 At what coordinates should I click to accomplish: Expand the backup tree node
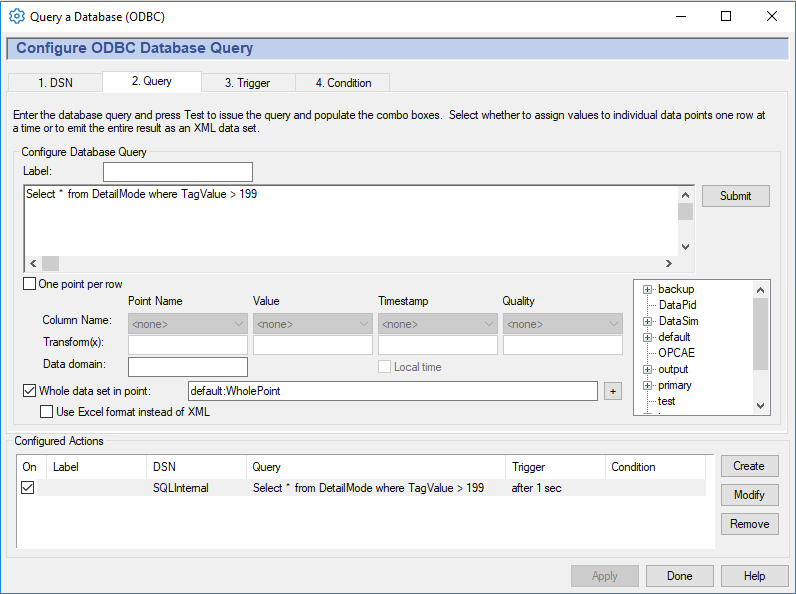pyautogui.click(x=647, y=289)
